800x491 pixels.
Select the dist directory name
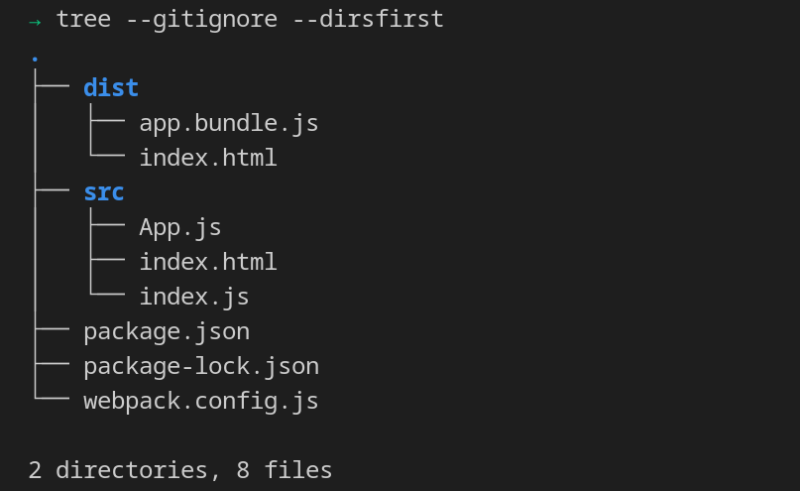111,88
